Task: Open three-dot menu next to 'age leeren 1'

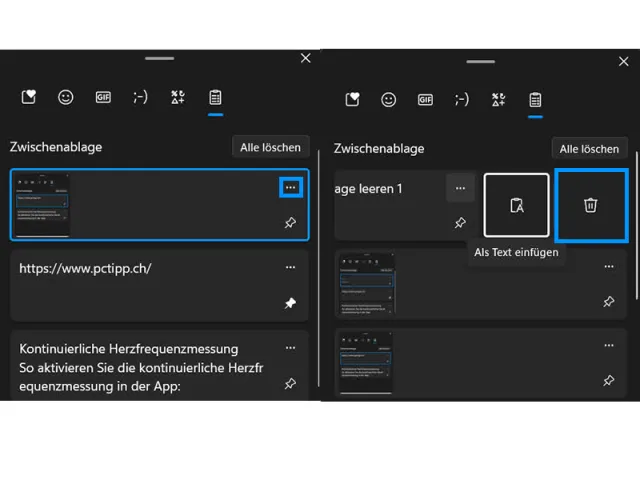Action: click(460, 188)
